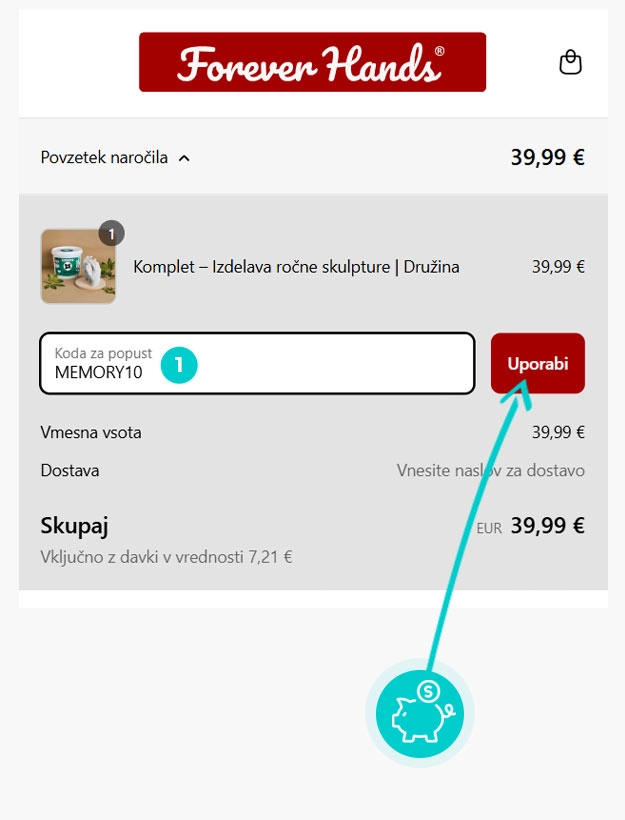Open the shopping bag cart icon
The width and height of the screenshot is (625, 820).
pyautogui.click(x=570, y=62)
